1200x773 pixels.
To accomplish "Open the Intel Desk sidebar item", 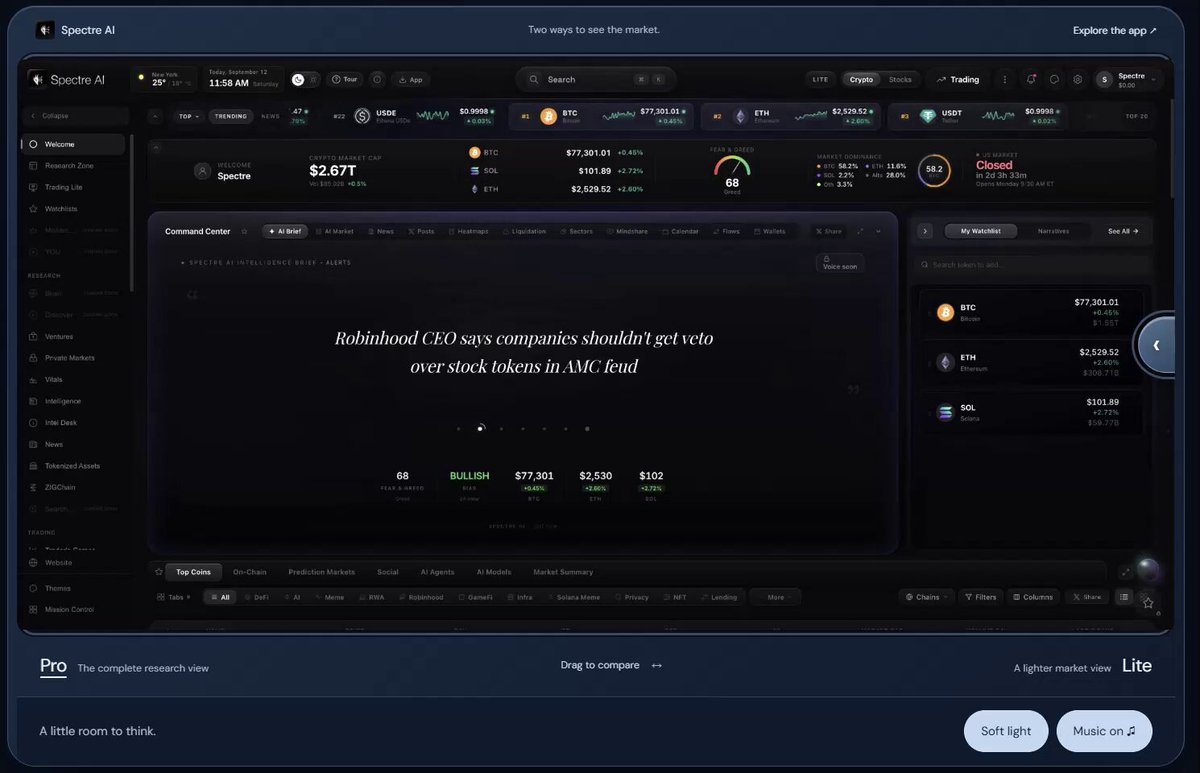I will click(x=61, y=423).
